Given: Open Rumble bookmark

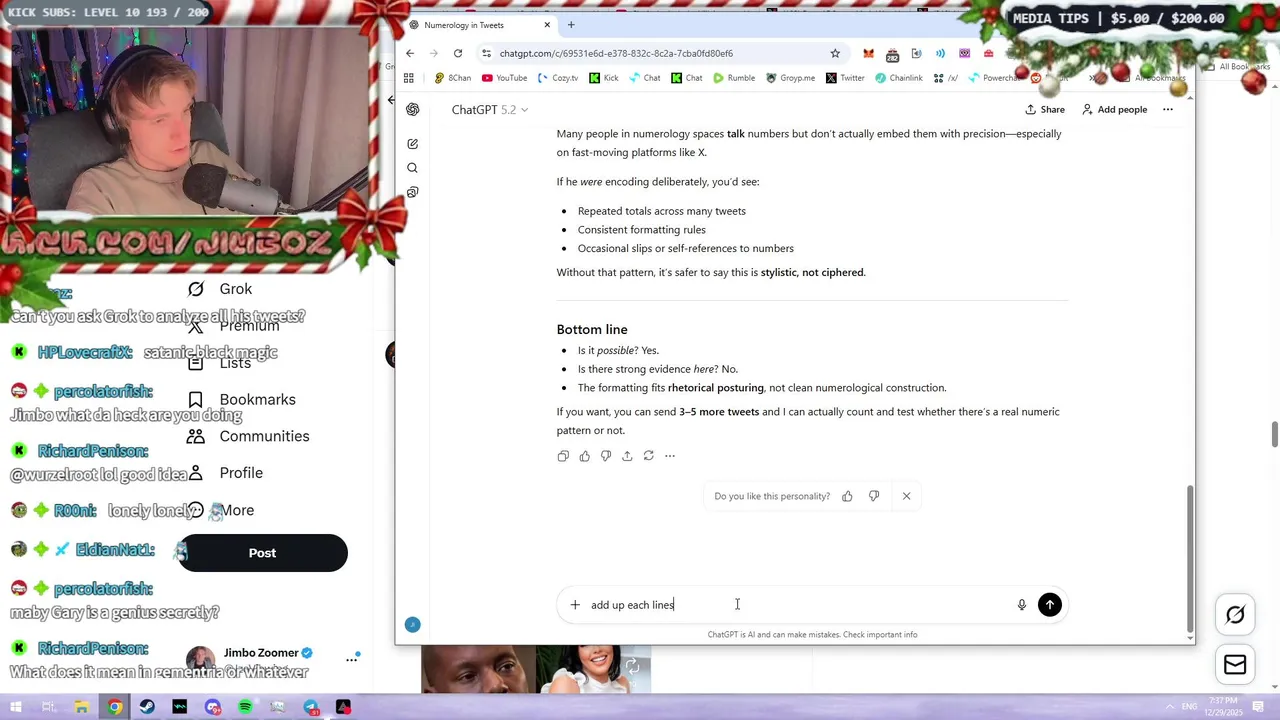Looking at the screenshot, I should click(x=734, y=78).
